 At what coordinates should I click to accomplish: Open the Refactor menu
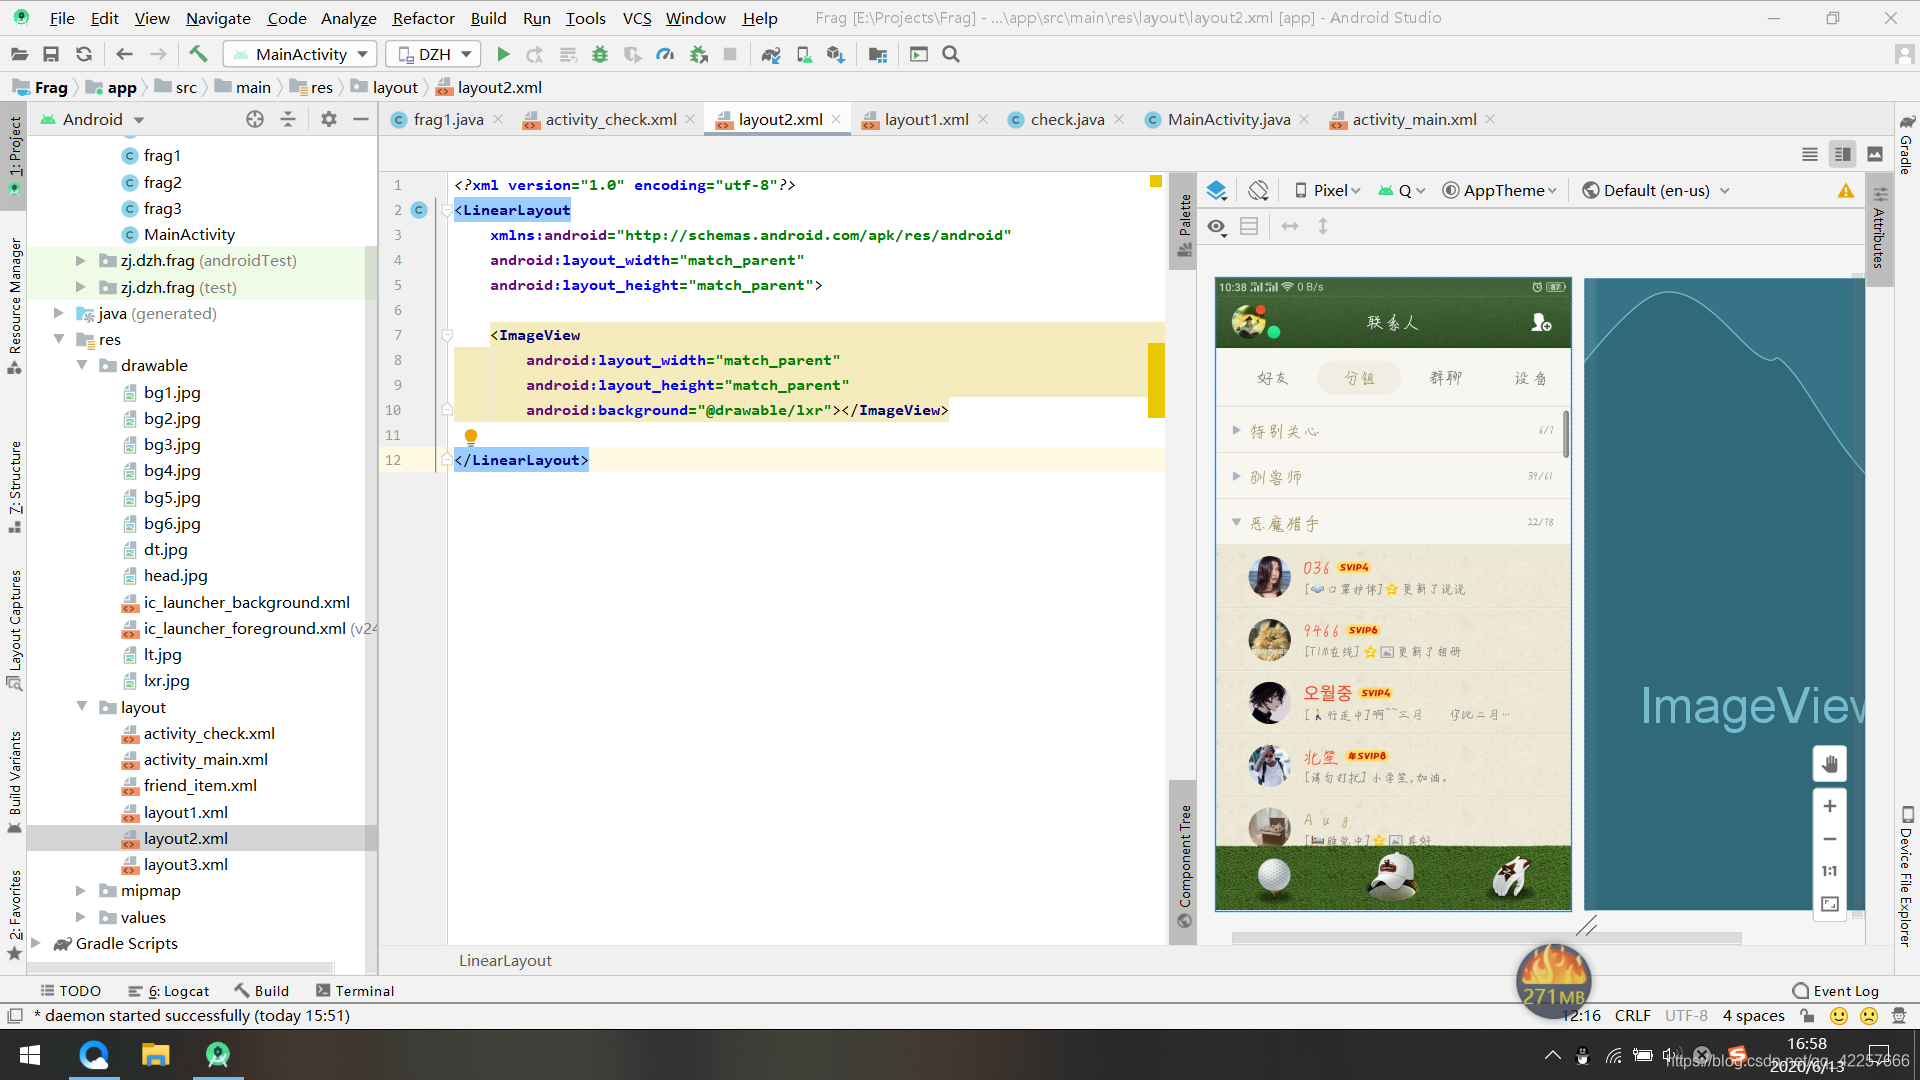pyautogui.click(x=423, y=18)
